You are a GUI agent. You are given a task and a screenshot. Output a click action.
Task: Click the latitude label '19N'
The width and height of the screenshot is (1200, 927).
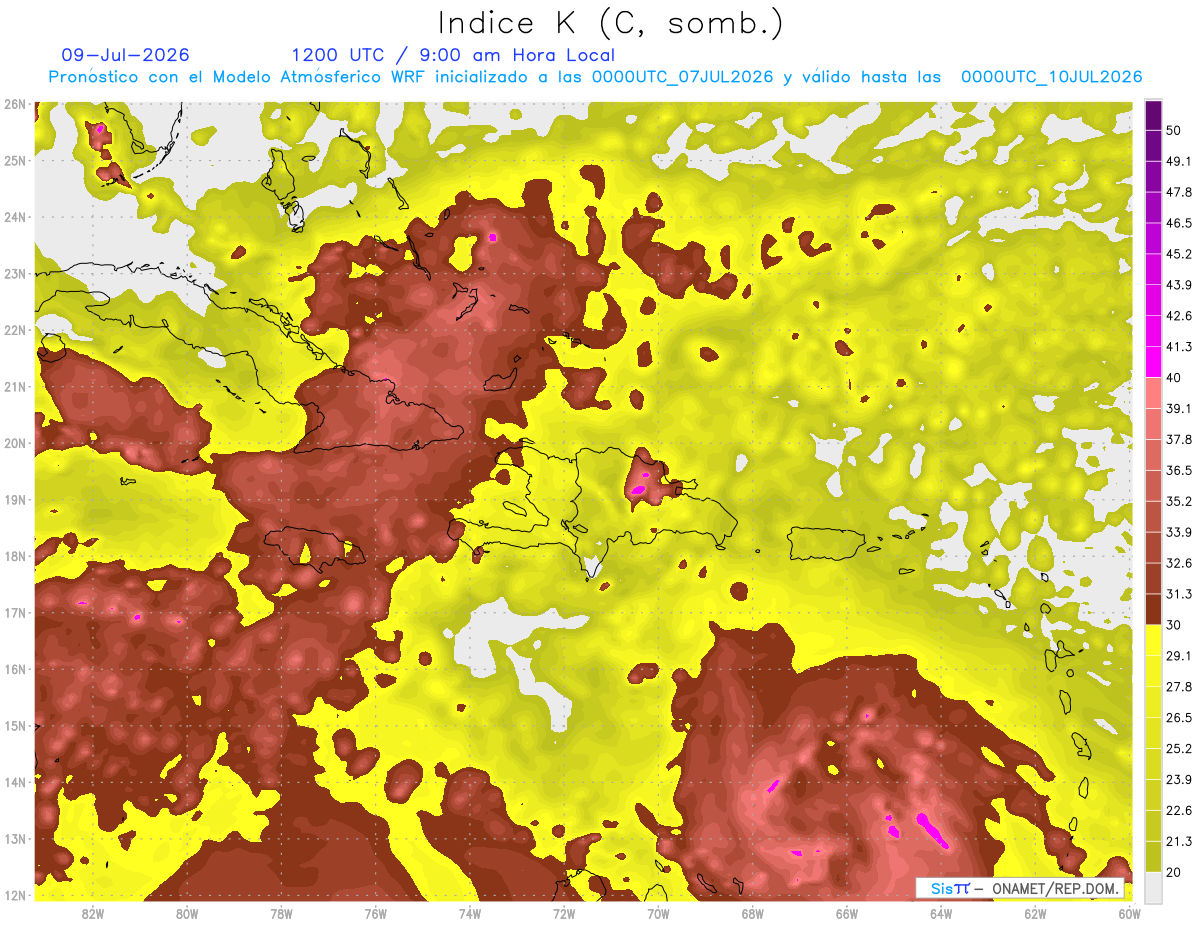coord(15,499)
